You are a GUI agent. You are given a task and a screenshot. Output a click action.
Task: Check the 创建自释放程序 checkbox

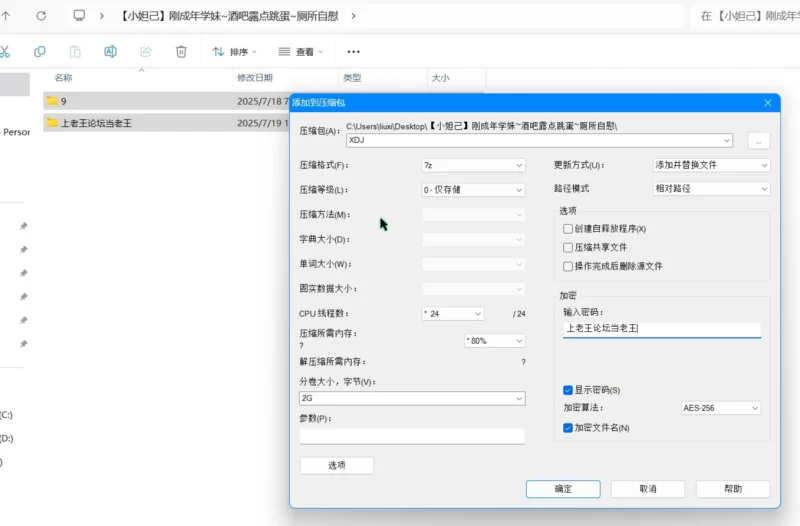[568, 229]
